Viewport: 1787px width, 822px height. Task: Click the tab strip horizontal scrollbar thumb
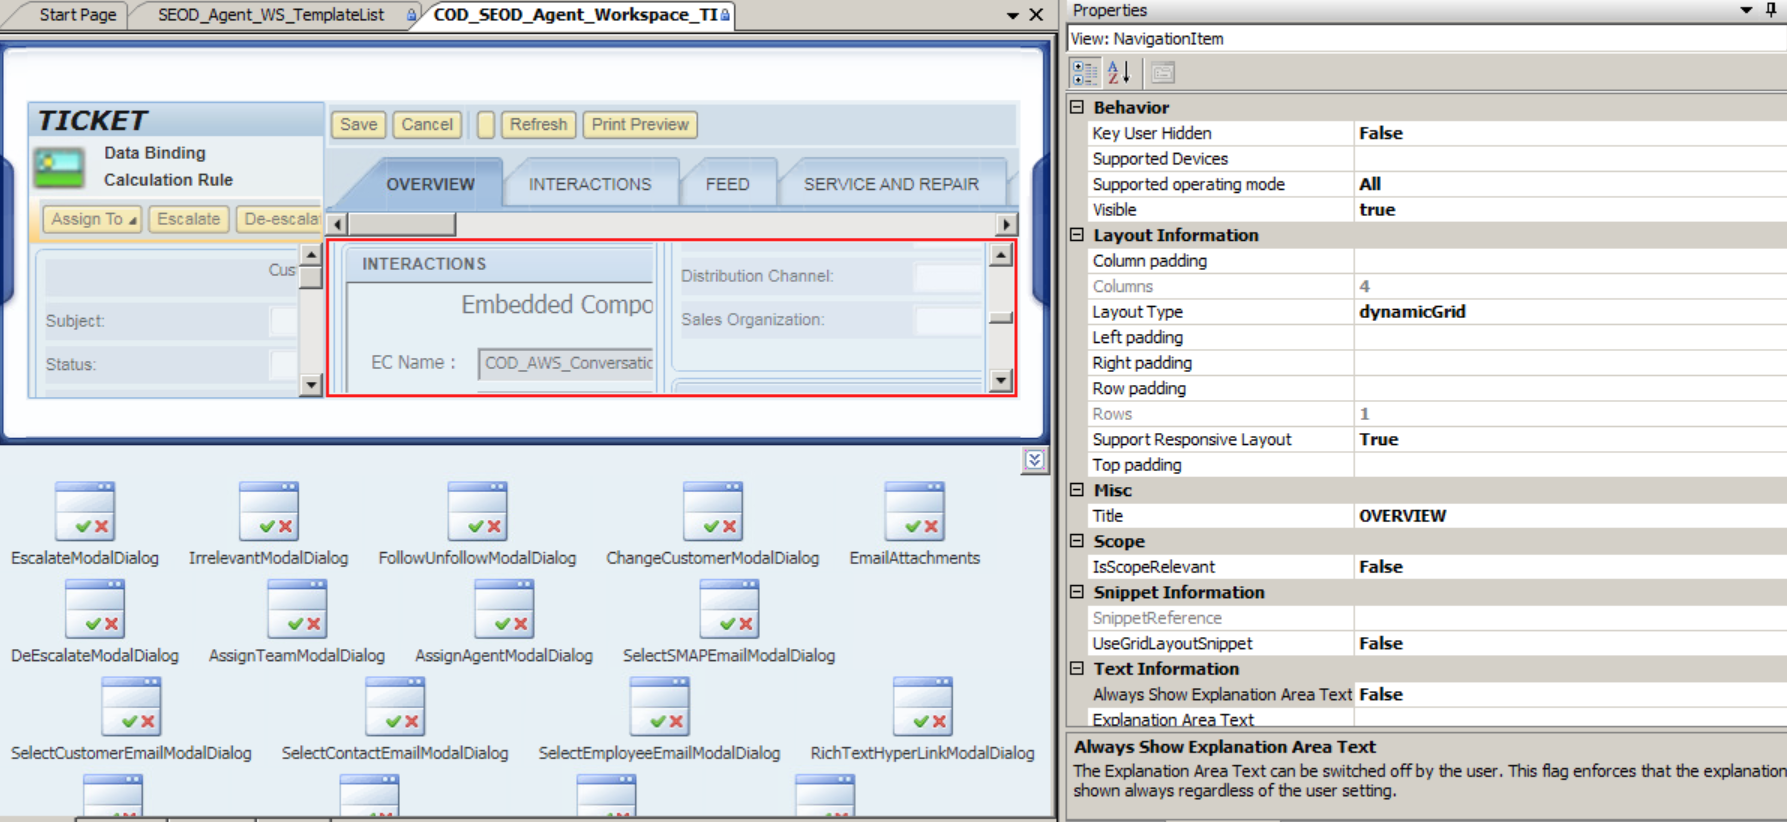click(401, 224)
